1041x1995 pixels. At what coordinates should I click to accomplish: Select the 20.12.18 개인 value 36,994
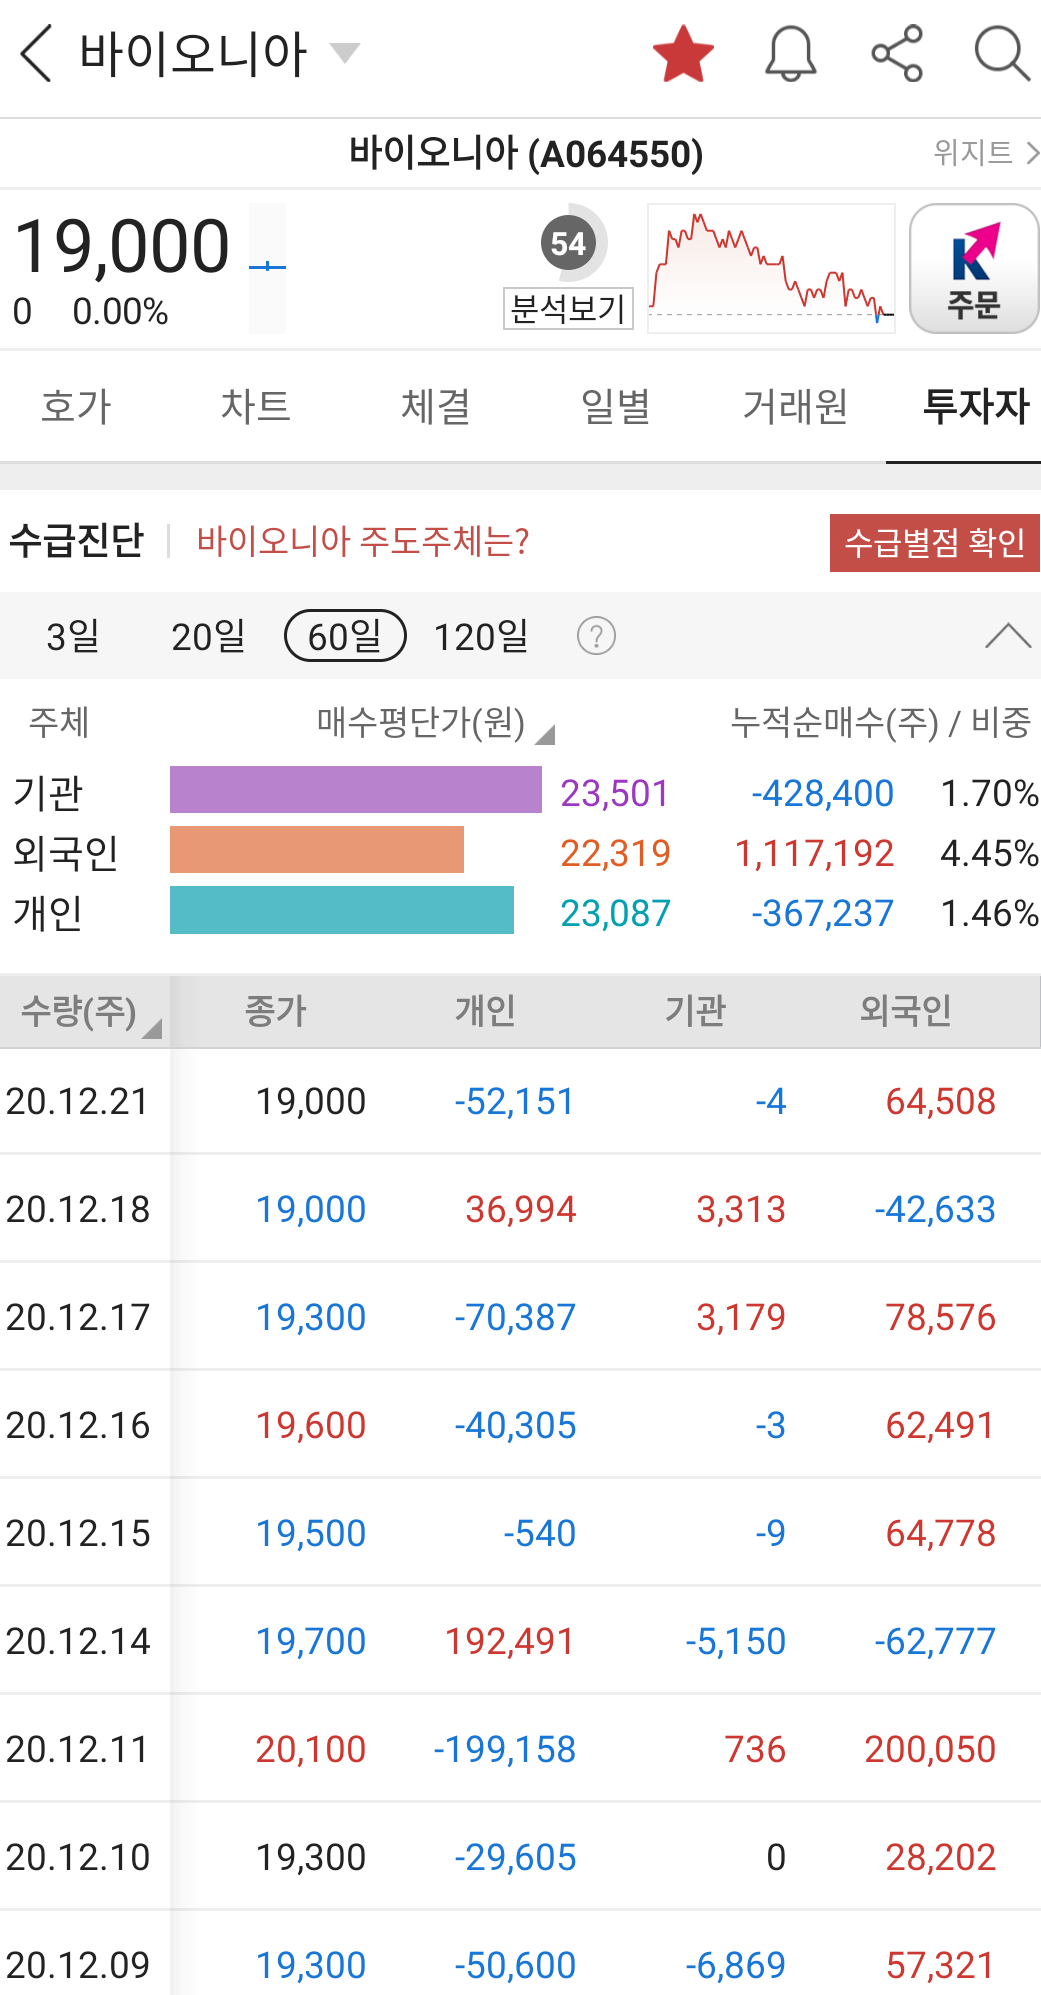(521, 1209)
